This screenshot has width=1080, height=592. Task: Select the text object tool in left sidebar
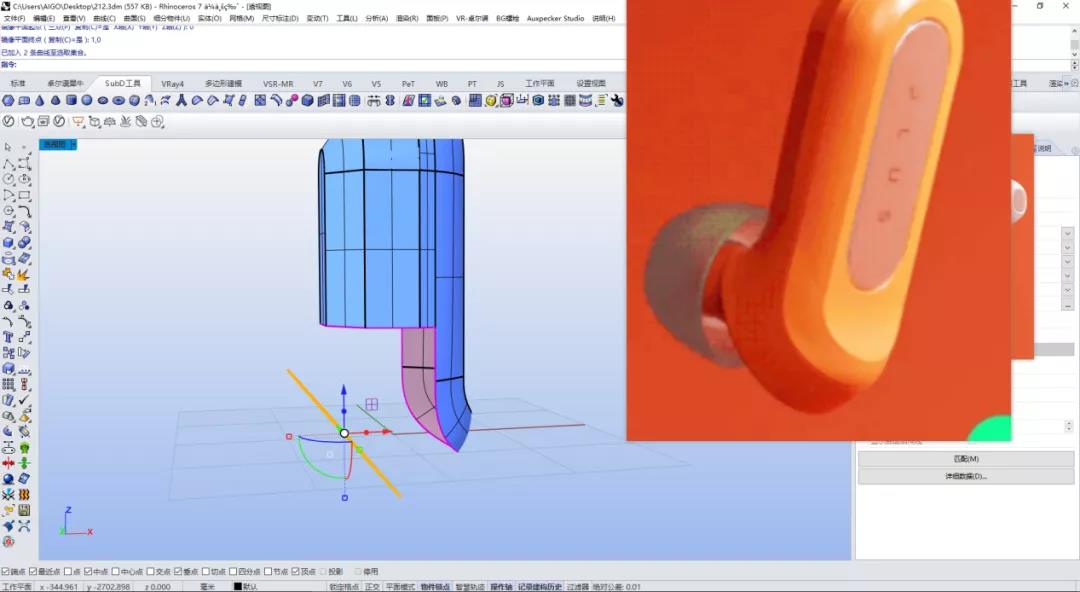click(8, 337)
